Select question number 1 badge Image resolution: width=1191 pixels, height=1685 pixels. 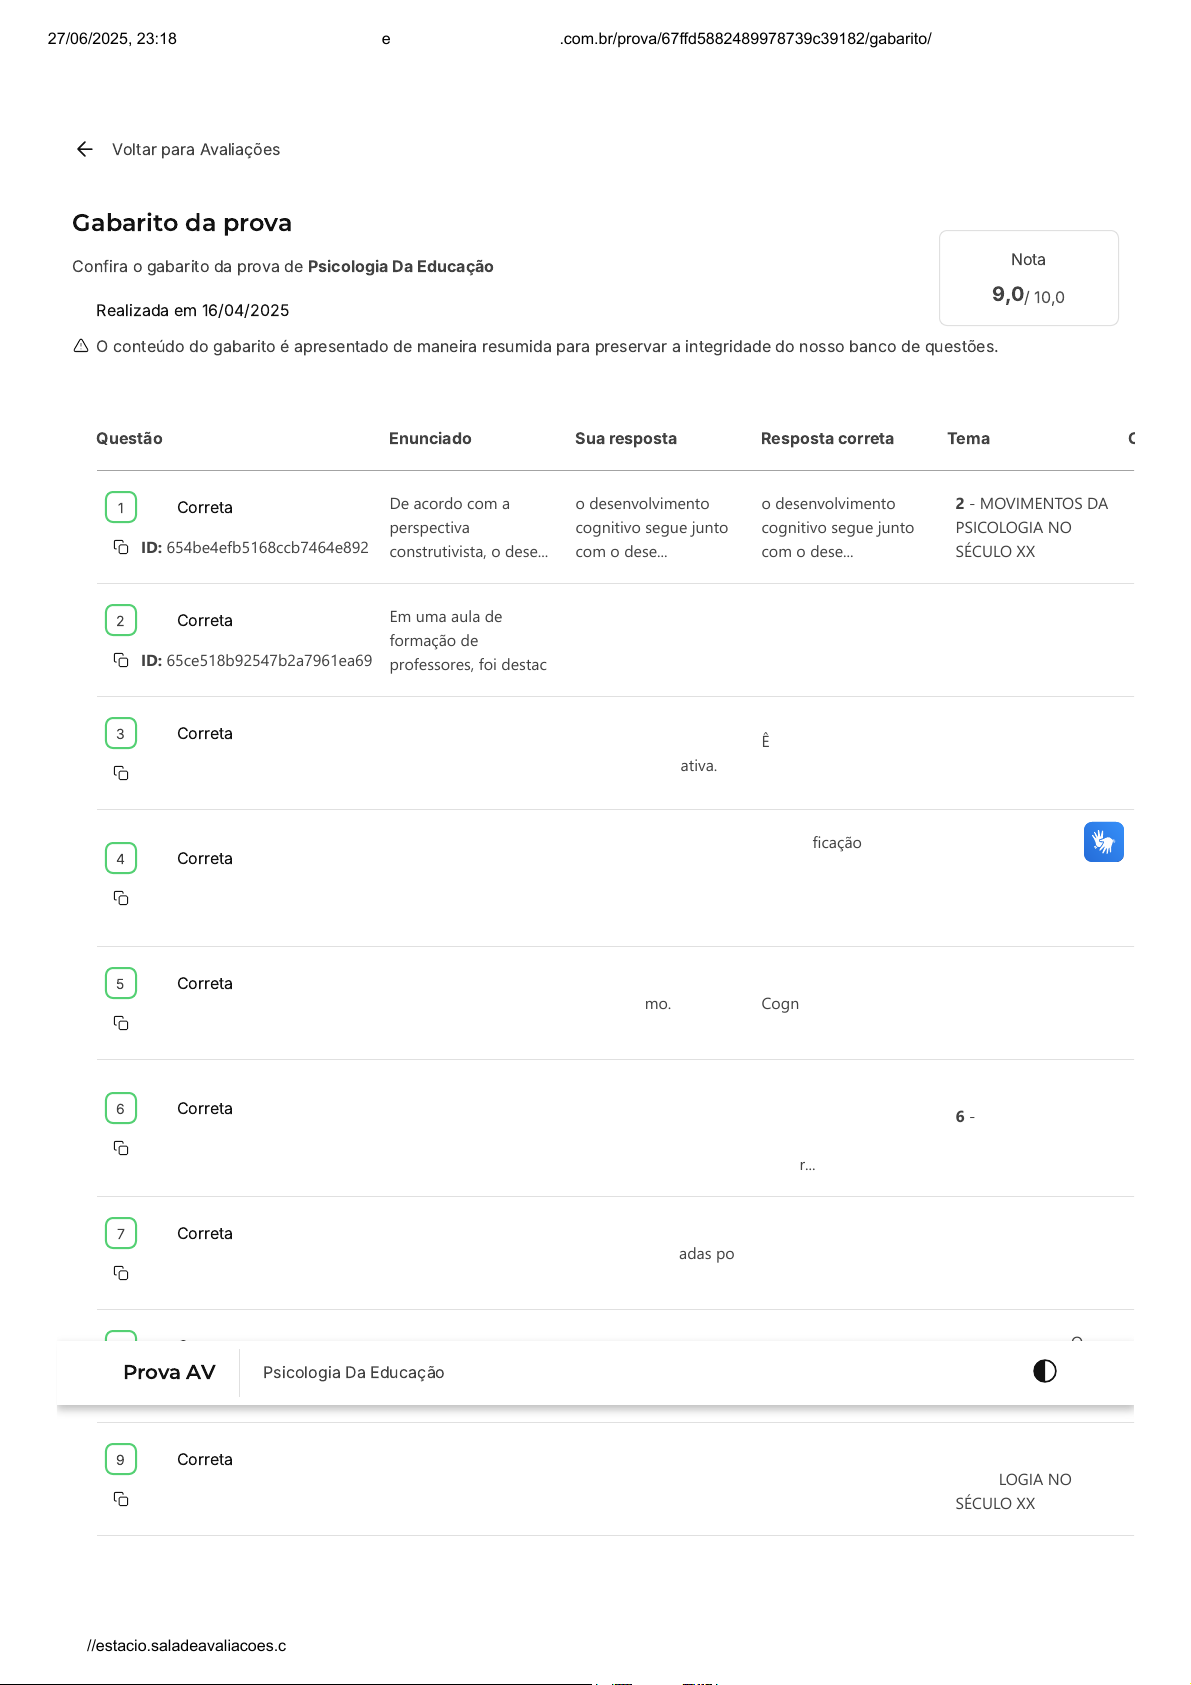[121, 507]
